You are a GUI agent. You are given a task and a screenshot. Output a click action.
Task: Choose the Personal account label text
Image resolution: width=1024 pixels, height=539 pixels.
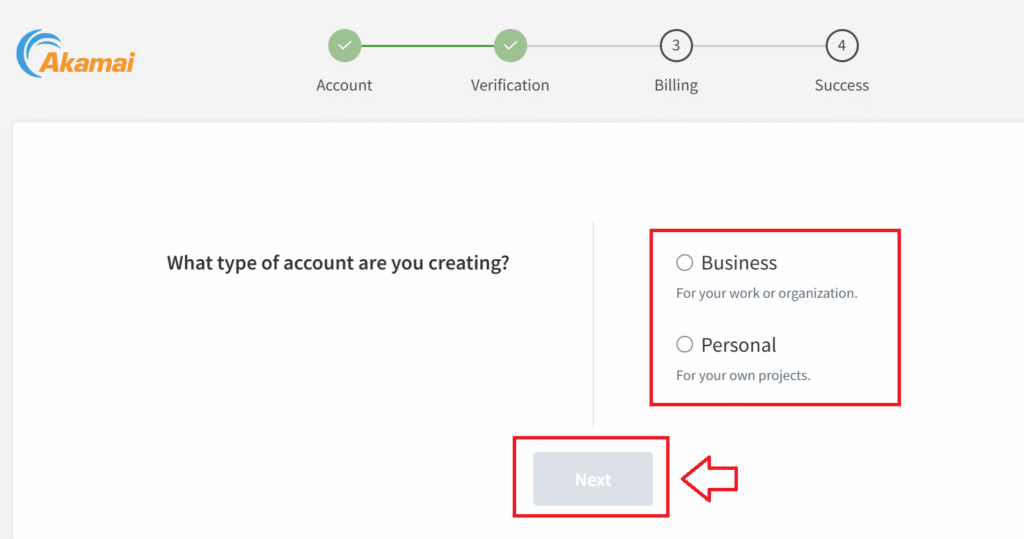[739, 345]
